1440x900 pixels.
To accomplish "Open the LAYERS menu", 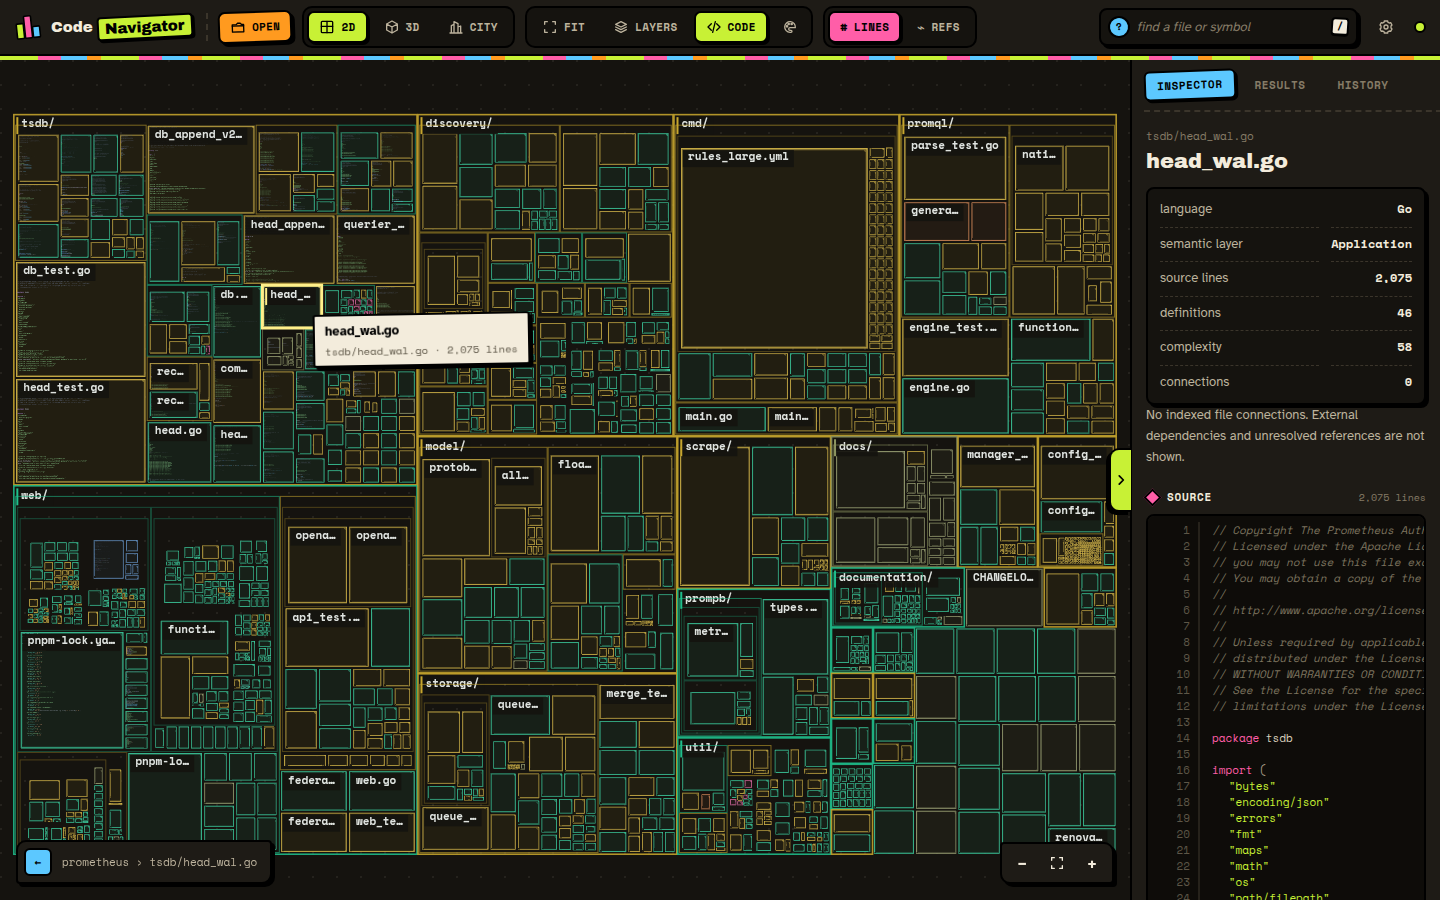I will tap(645, 27).
